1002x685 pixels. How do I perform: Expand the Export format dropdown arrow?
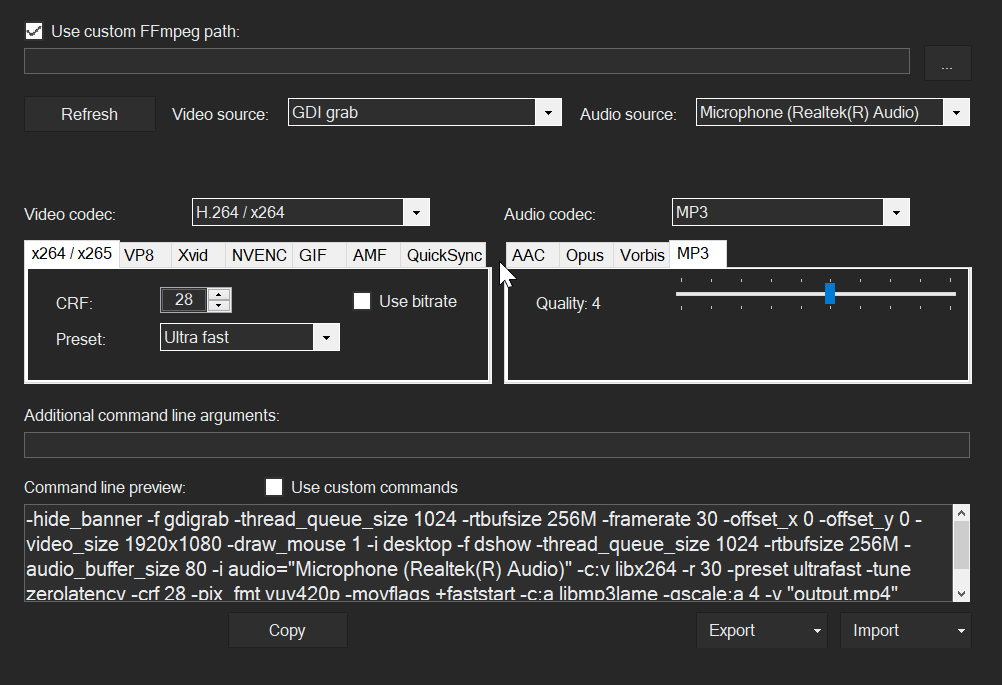[x=818, y=630]
